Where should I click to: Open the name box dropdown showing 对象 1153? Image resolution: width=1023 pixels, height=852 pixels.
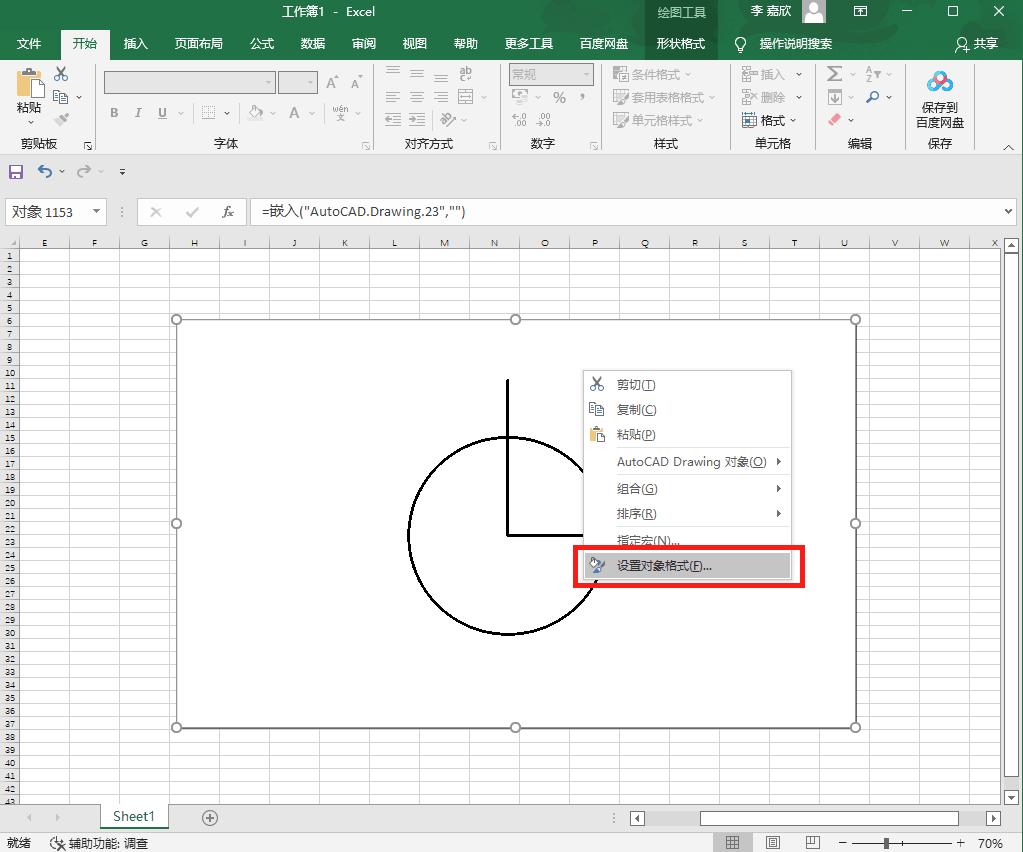[95, 211]
